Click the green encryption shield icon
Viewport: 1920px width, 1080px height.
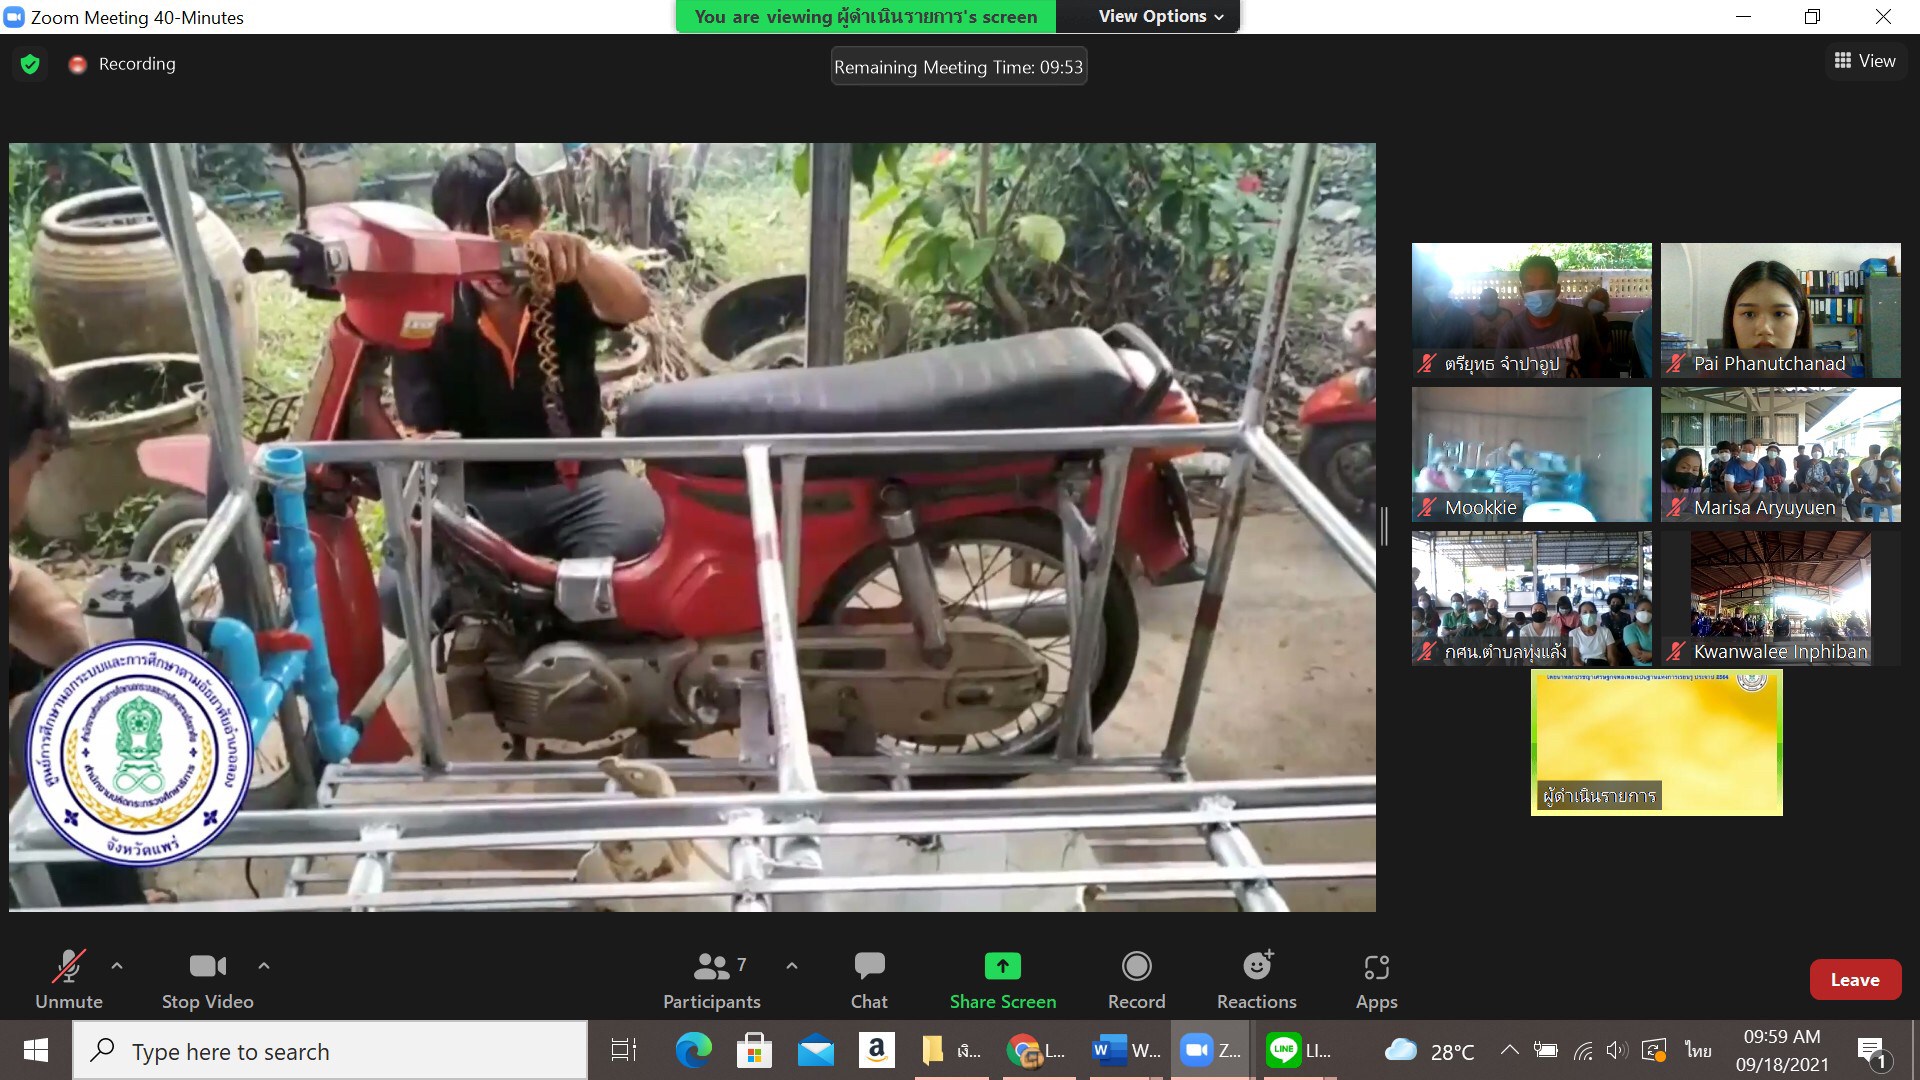30,65
